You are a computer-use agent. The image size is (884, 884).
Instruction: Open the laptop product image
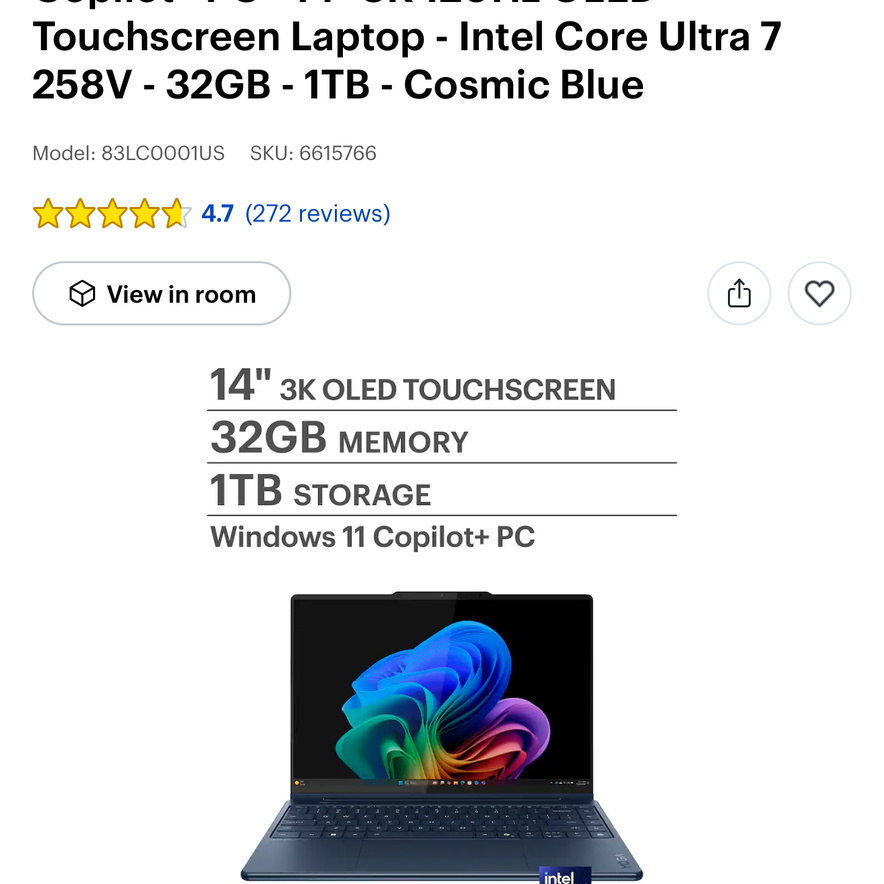coord(441,737)
